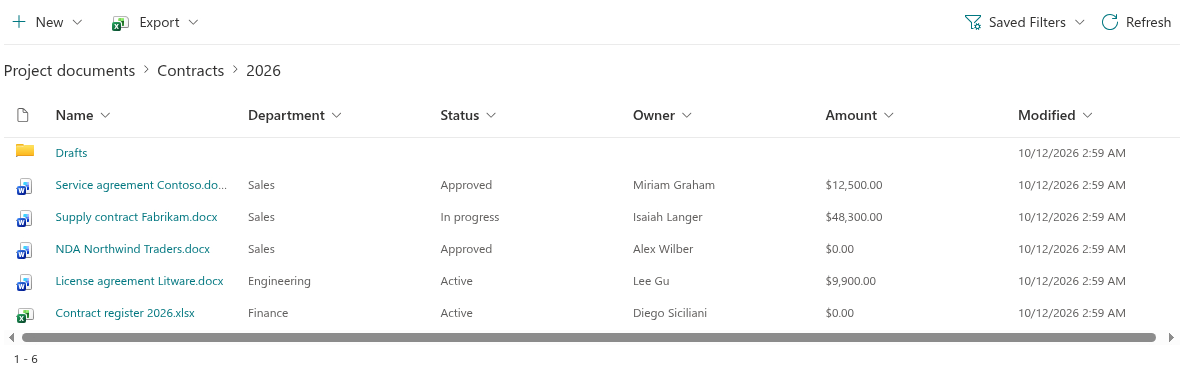Click the scrollbar right arrow

(1171, 337)
